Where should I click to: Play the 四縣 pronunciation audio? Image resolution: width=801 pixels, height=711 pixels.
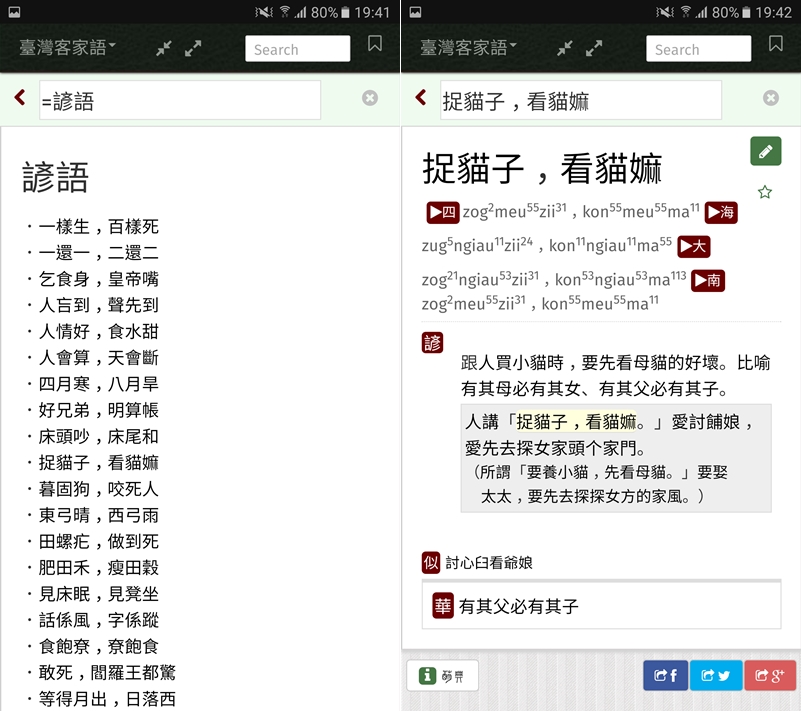point(441,212)
